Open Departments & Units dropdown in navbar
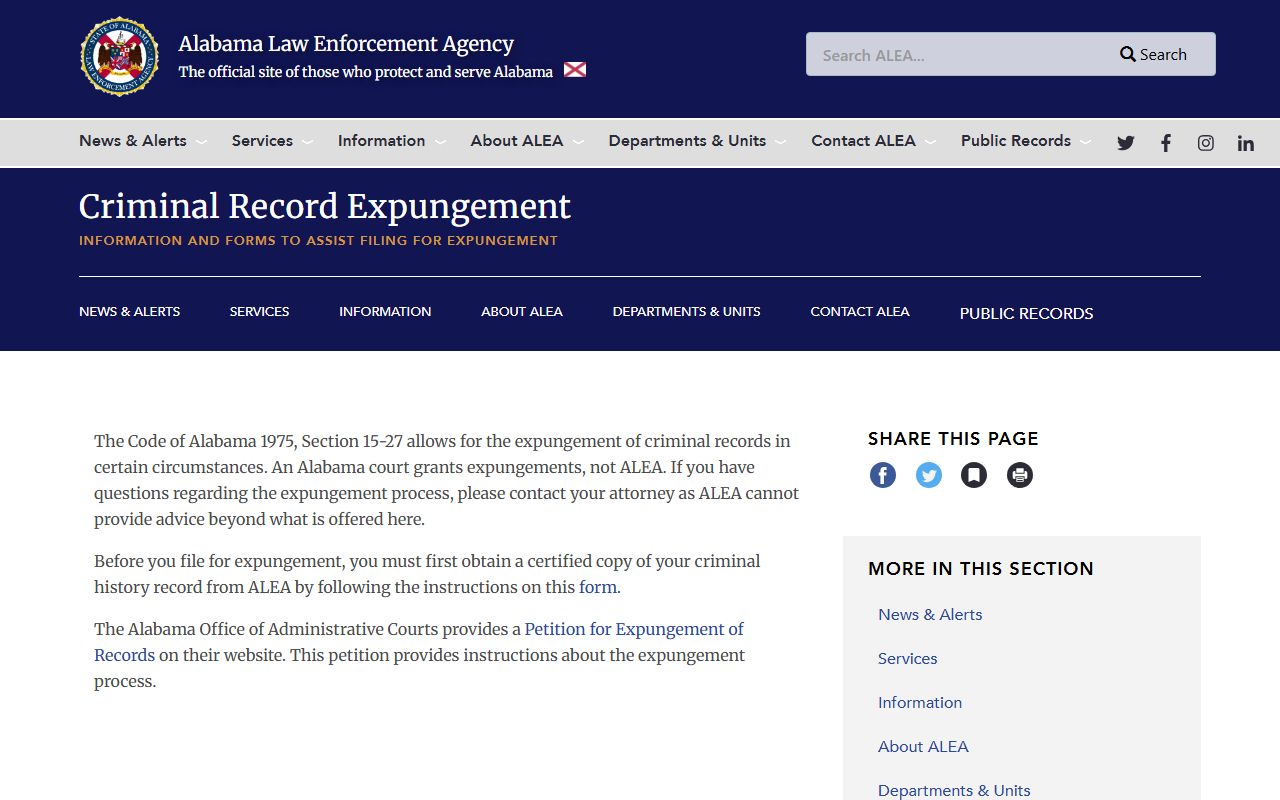The width and height of the screenshot is (1280, 800). (697, 141)
